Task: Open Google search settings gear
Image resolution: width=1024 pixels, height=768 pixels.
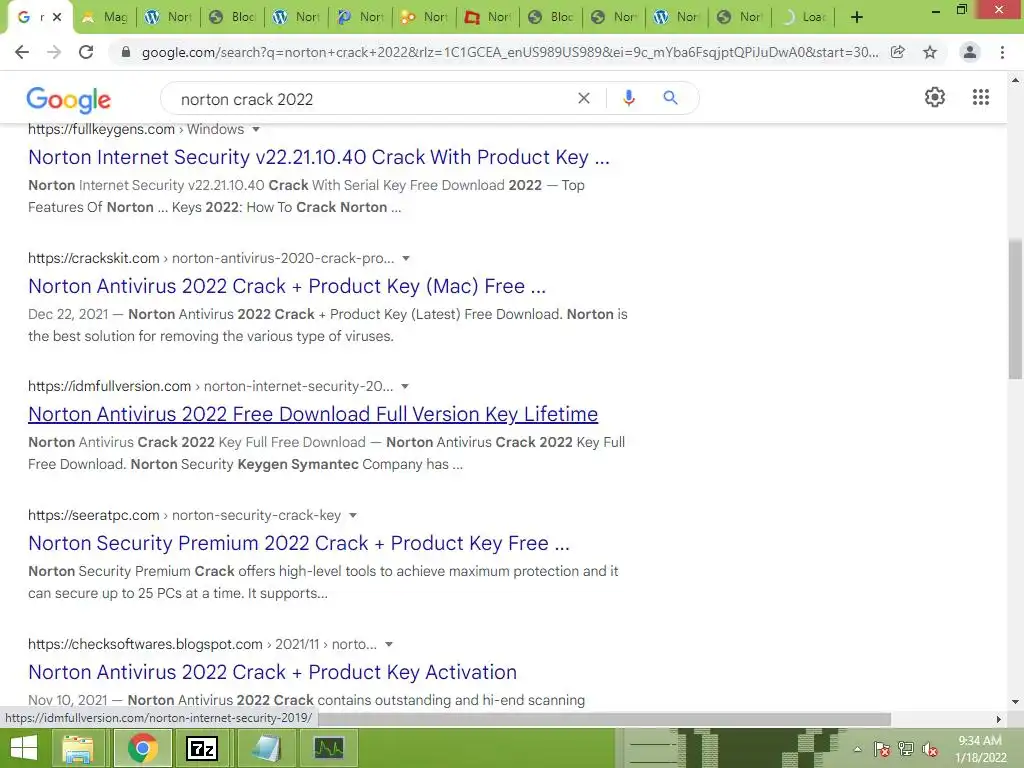Action: click(935, 97)
